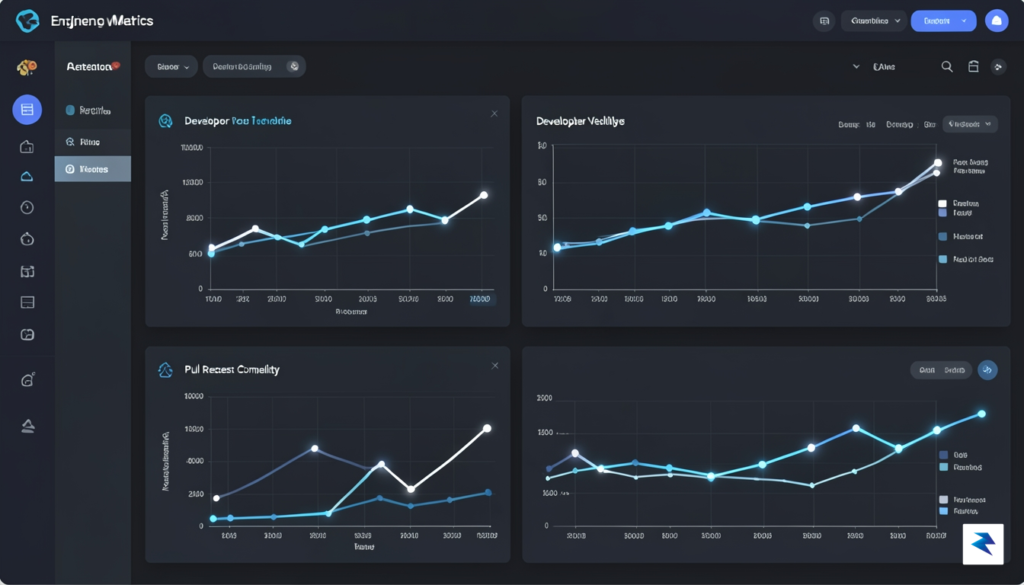Click the "Pul Recest Comelity" panel title
The width and height of the screenshot is (1024, 585).
click(x=232, y=370)
